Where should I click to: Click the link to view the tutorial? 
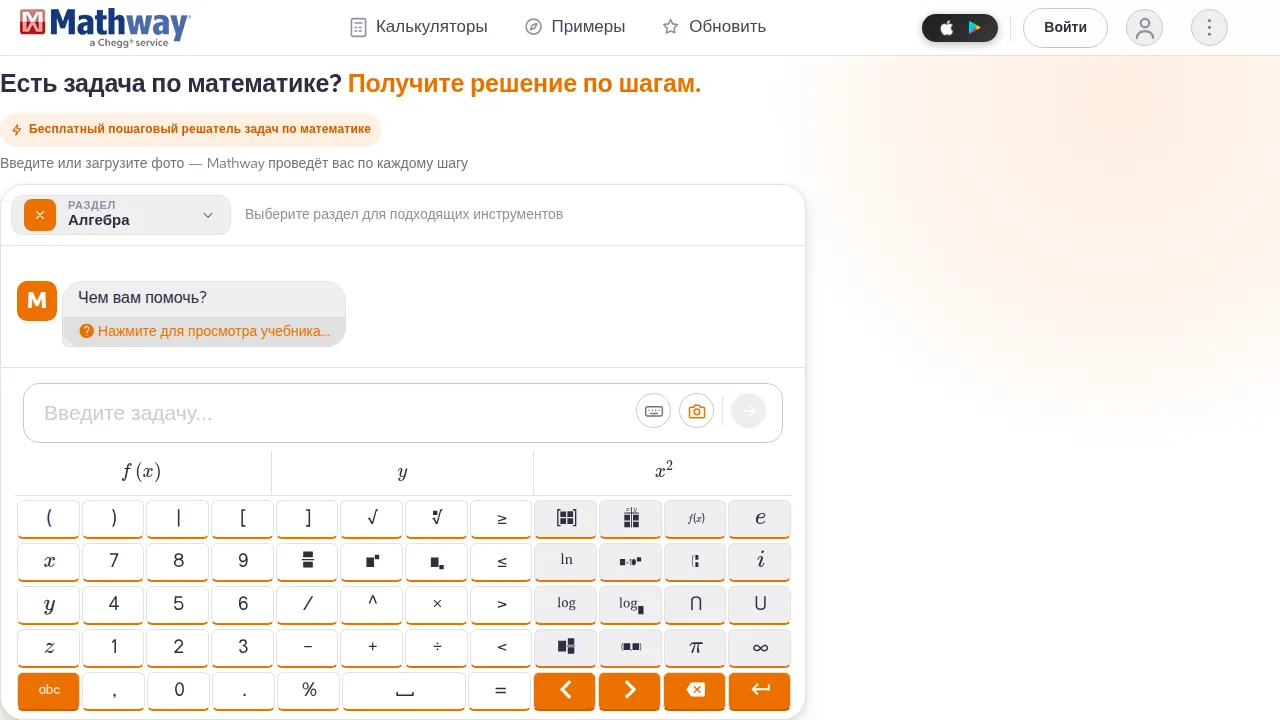(x=205, y=331)
